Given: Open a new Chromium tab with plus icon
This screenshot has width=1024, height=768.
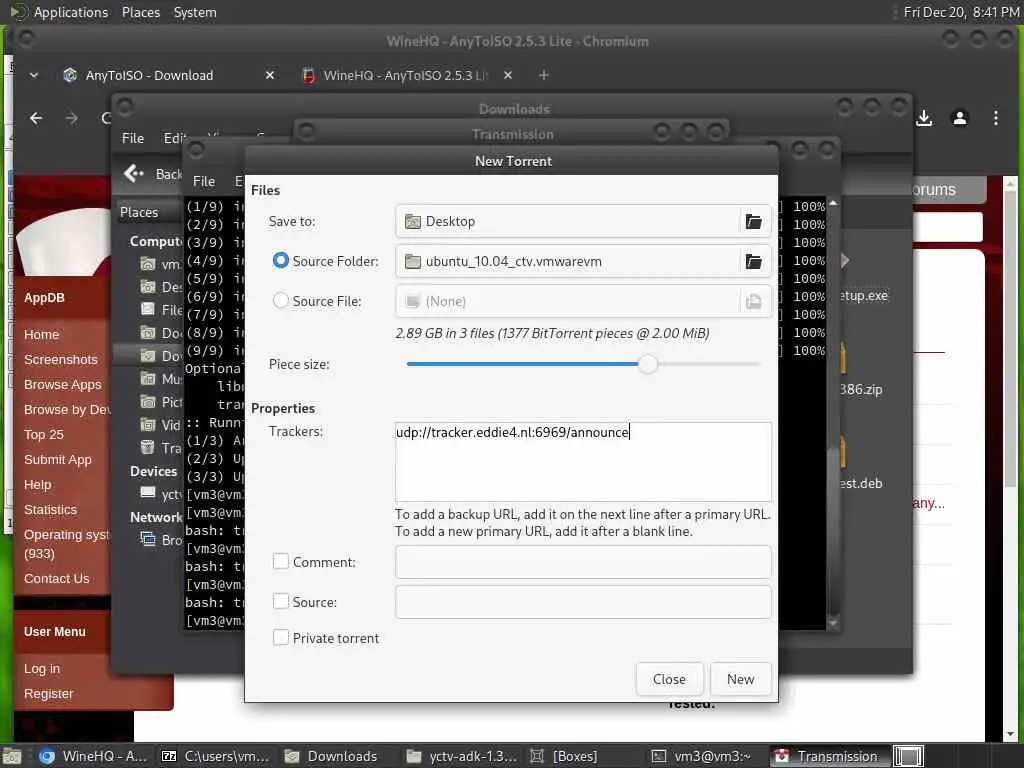Looking at the screenshot, I should pos(543,75).
